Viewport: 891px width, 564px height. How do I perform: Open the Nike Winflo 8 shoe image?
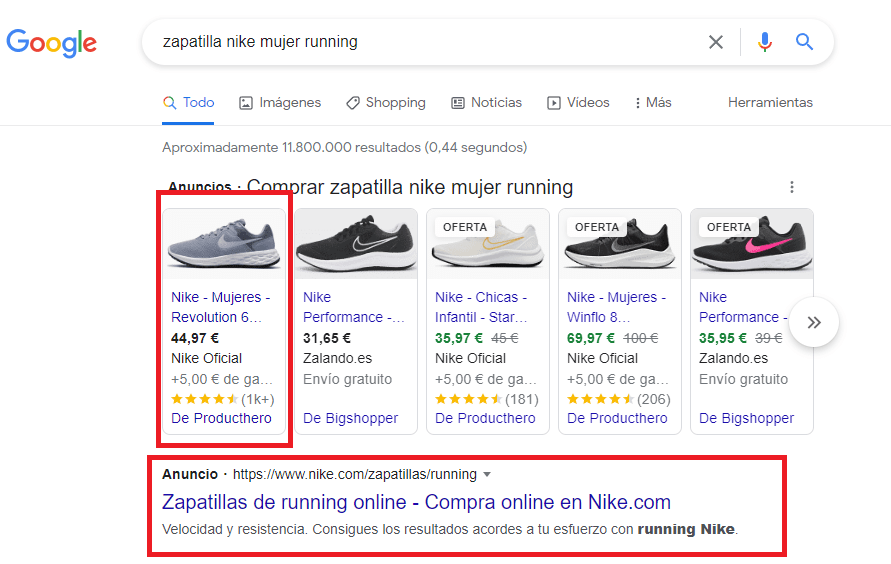tap(619, 244)
